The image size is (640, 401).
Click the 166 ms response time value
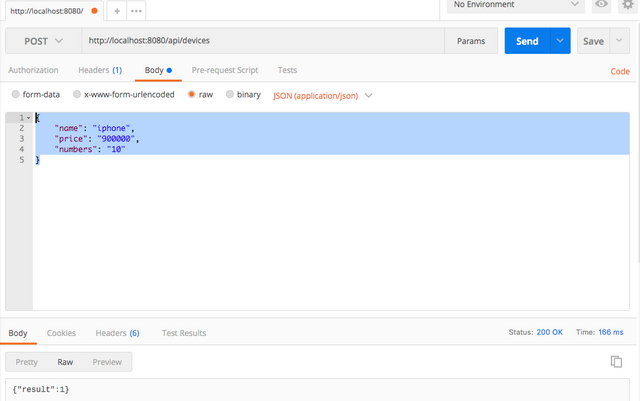coord(611,332)
